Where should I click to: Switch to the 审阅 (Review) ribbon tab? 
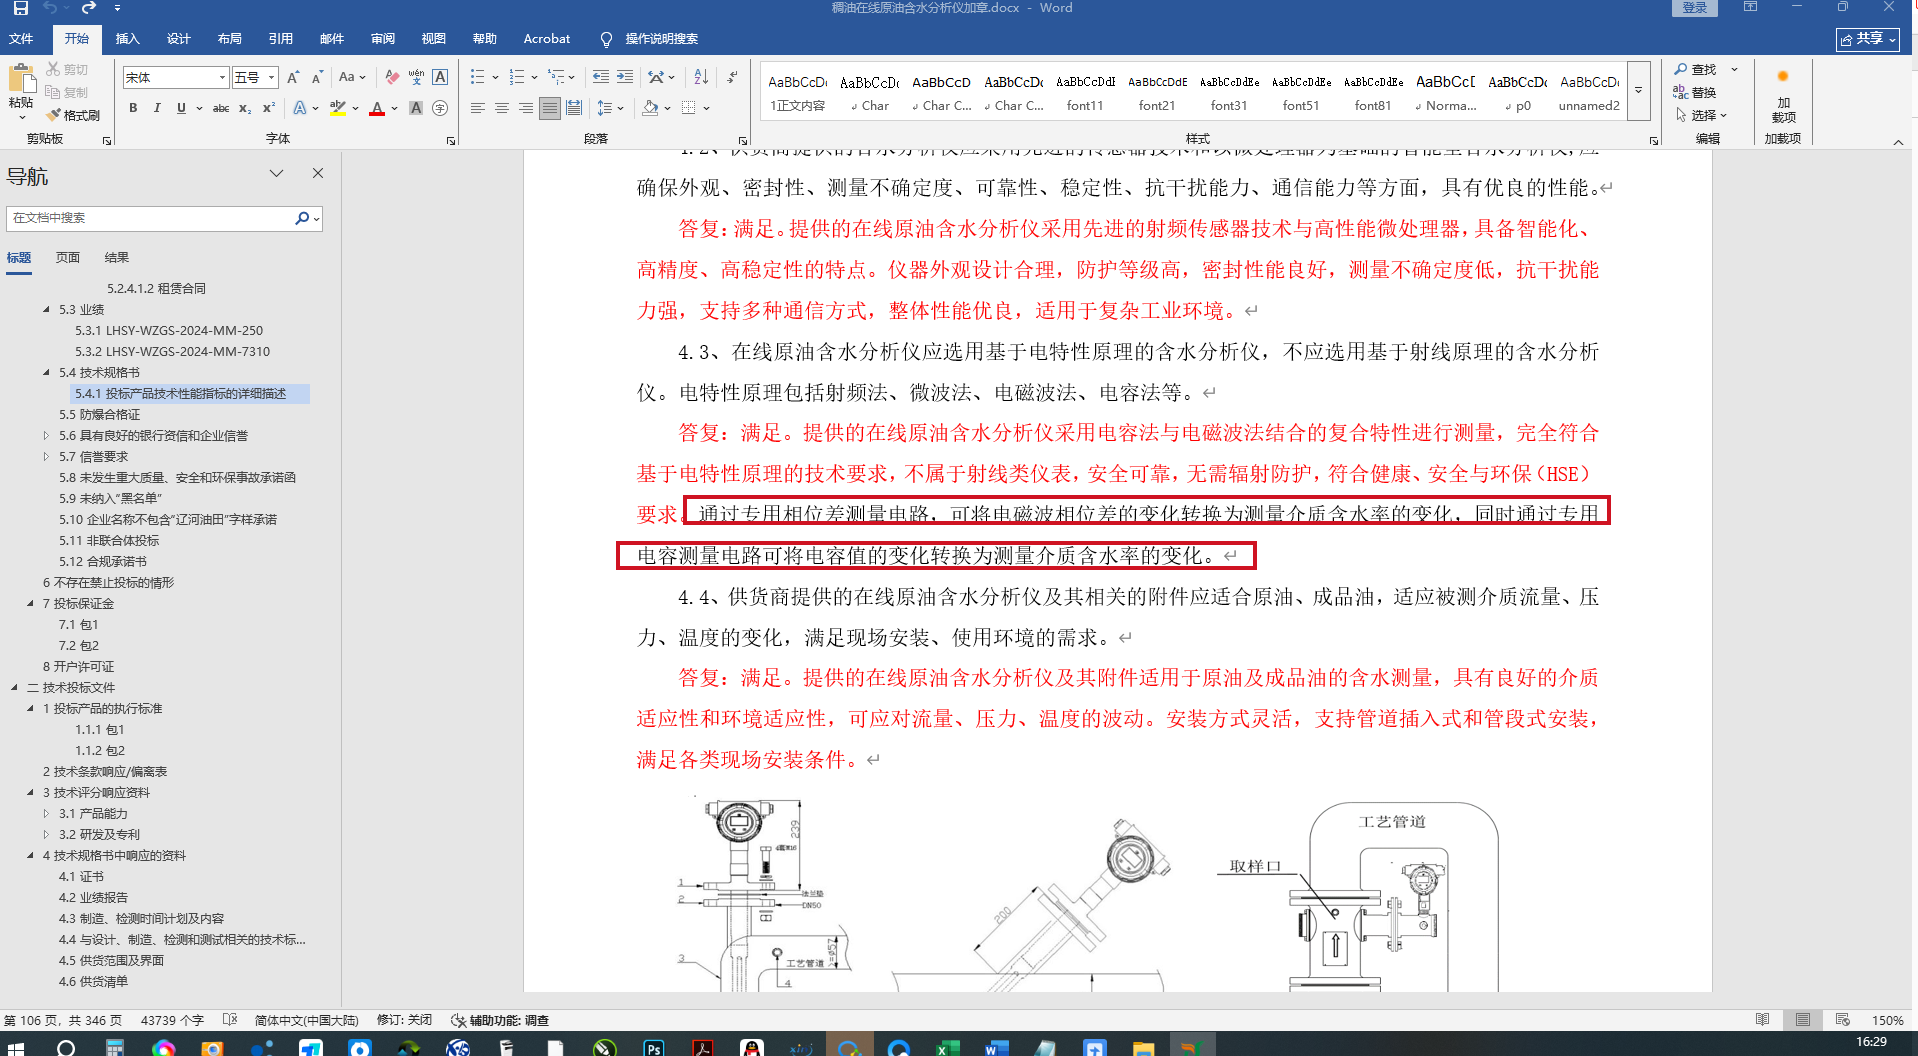pos(382,39)
